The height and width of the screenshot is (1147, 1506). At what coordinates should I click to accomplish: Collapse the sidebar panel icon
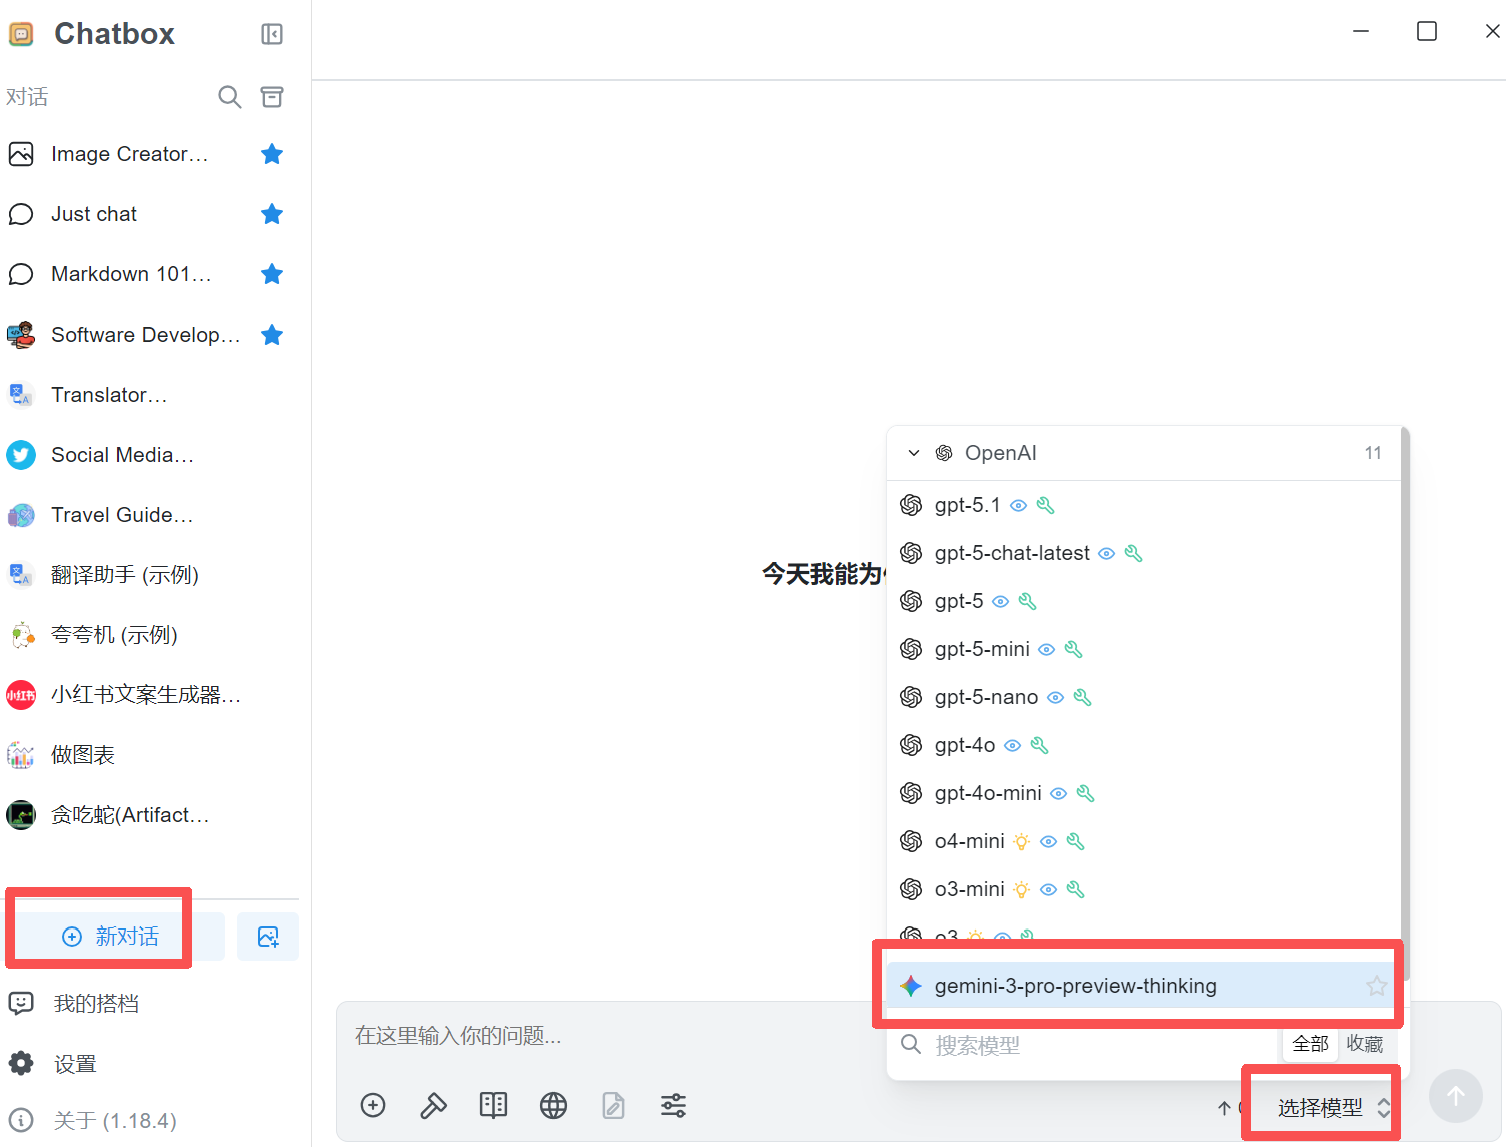272,34
